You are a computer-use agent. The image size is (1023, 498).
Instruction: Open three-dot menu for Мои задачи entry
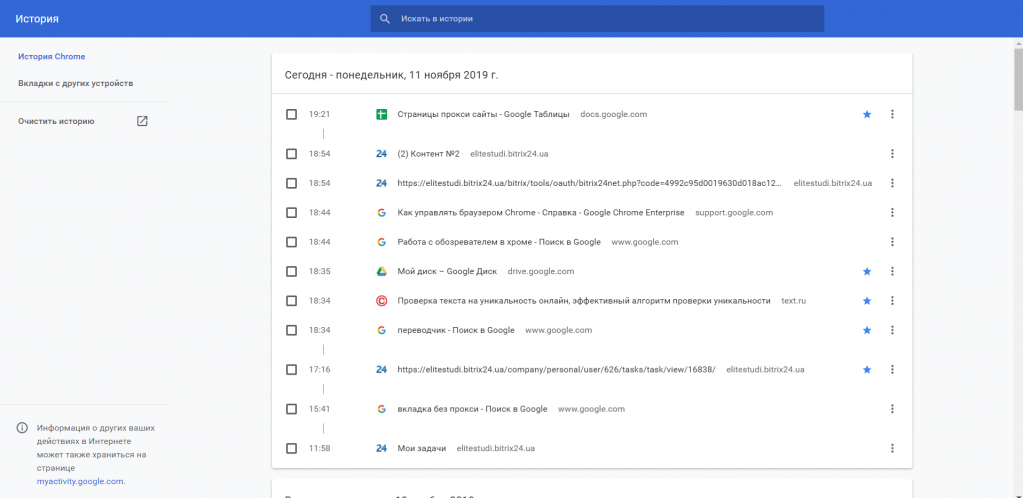(893, 448)
